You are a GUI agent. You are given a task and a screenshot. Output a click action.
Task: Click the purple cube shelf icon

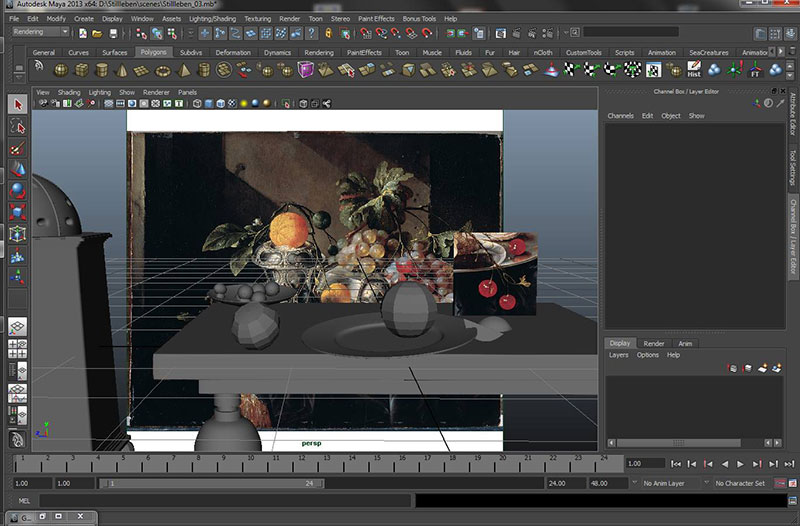tap(306, 70)
